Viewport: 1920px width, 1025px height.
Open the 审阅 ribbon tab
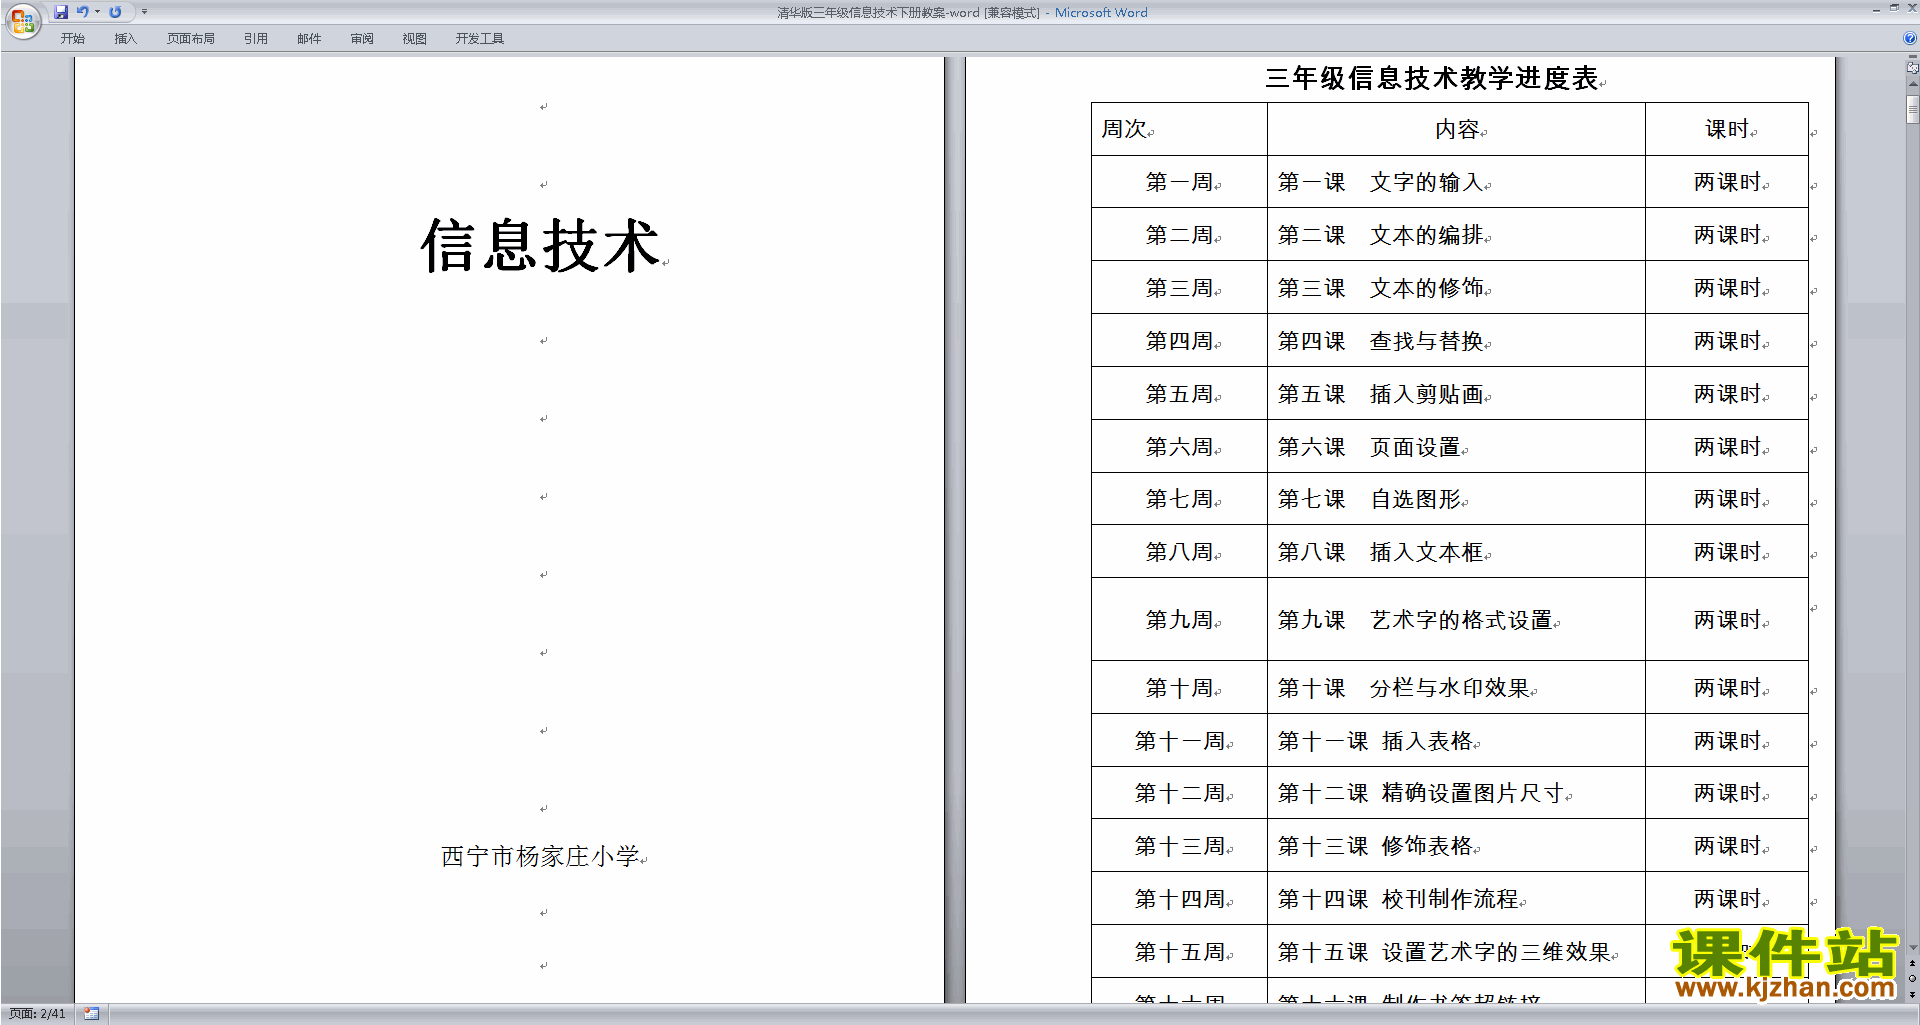pyautogui.click(x=362, y=39)
